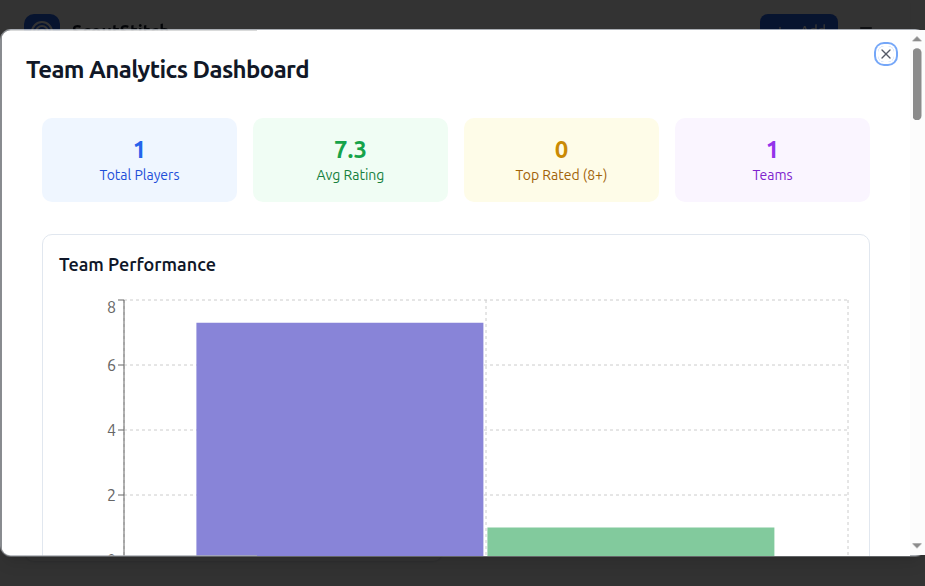Screen dimensions: 925x586
Task: Select the Teams stat card
Action: tap(772, 159)
